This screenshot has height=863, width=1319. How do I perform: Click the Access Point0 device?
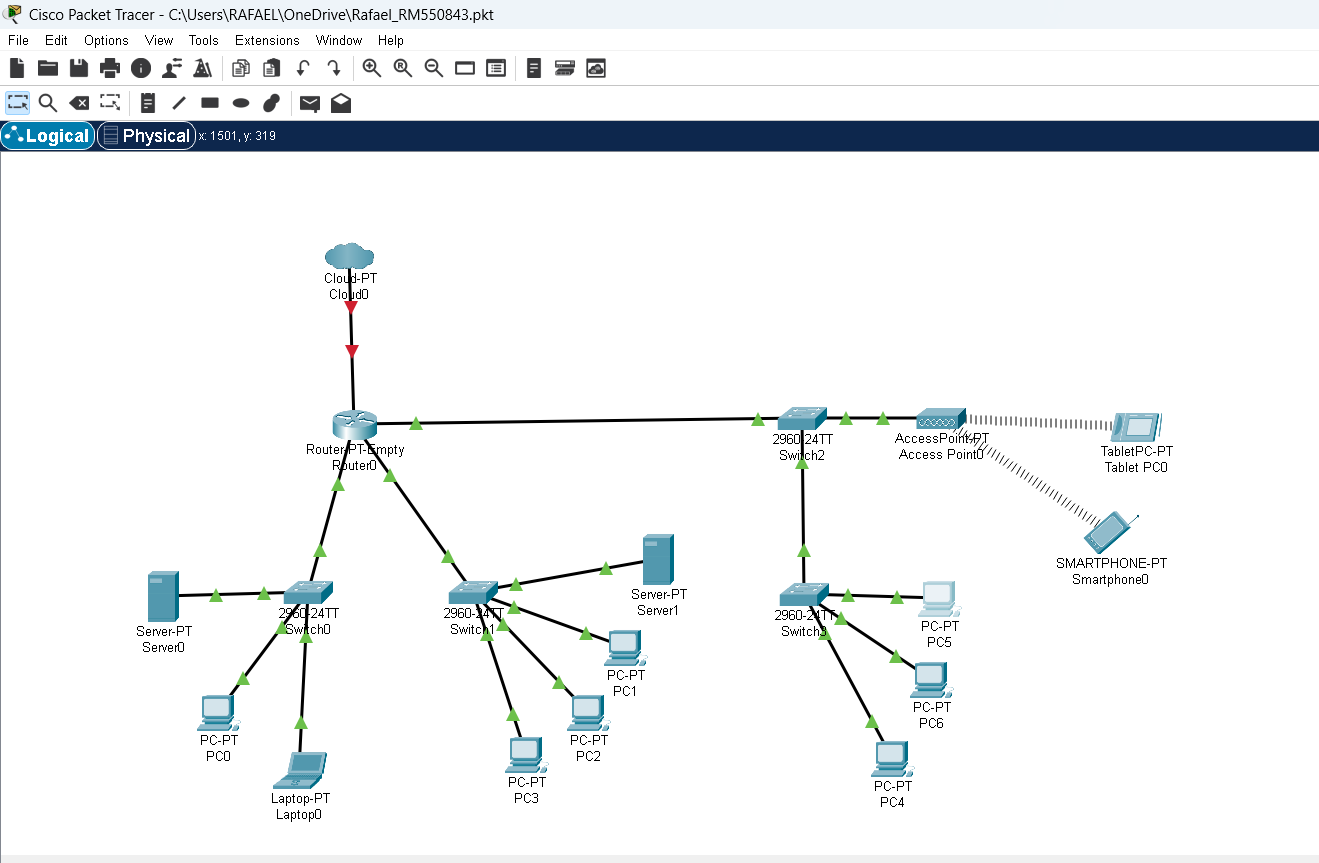[941, 419]
